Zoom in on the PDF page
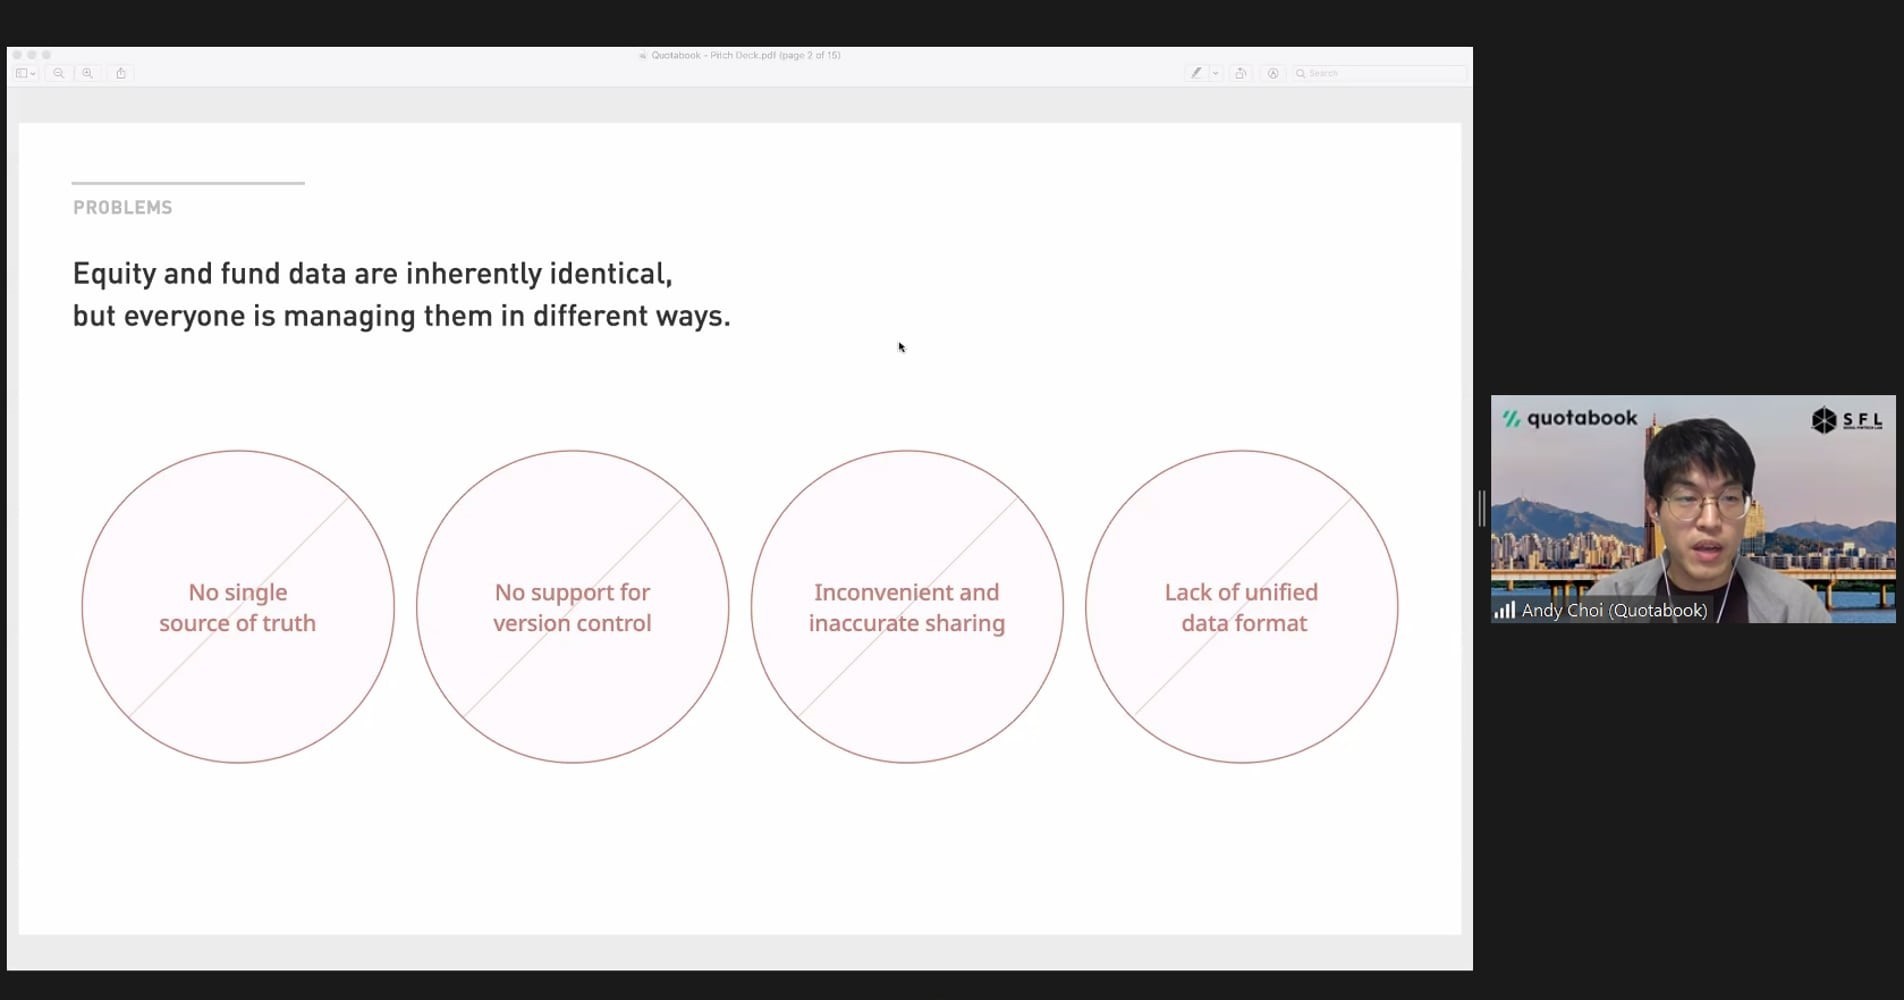The image size is (1904, 1000). click(88, 73)
